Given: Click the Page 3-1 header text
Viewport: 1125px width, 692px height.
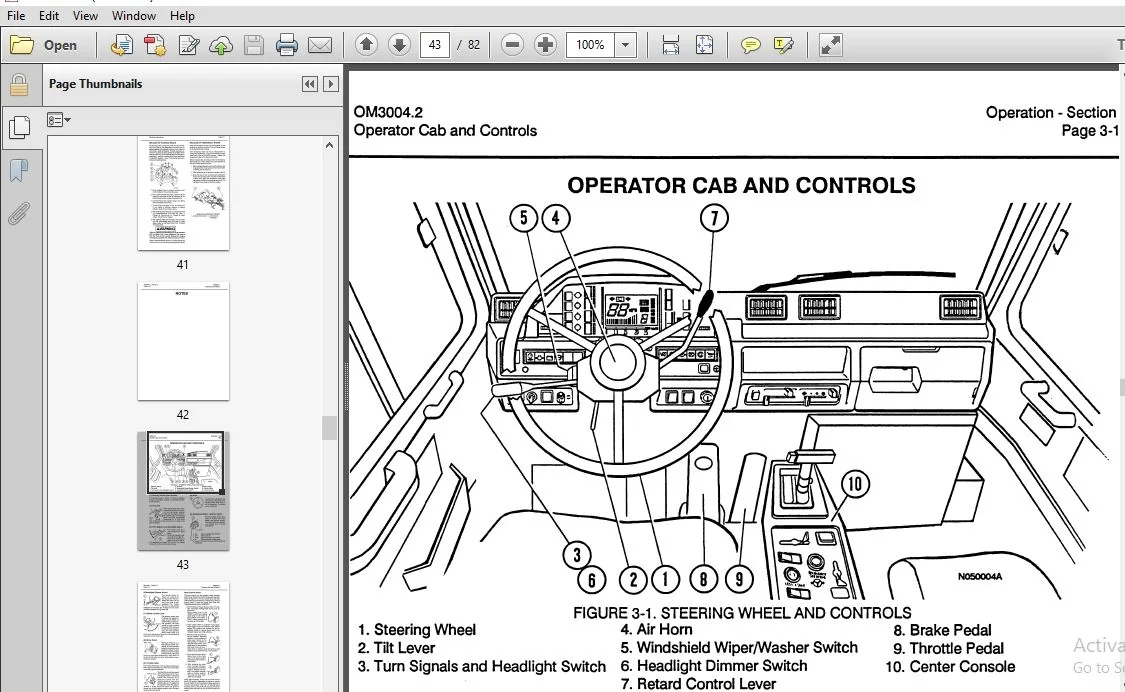Looking at the screenshot, I should pos(1090,131).
